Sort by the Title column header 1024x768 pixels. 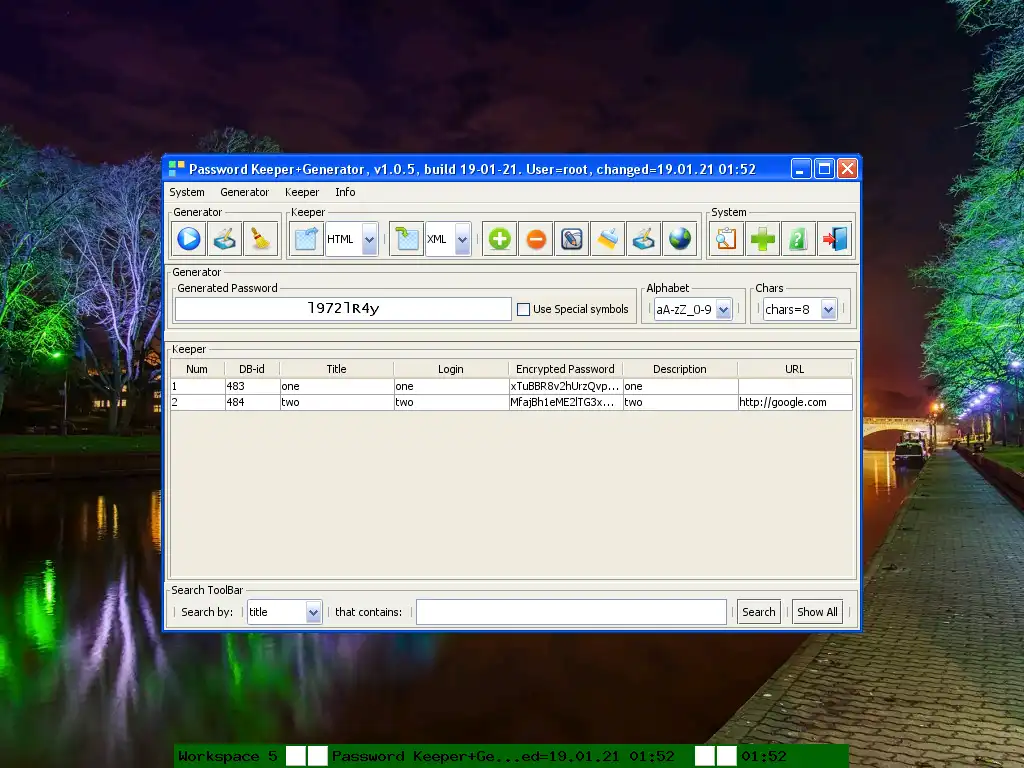[x=336, y=369]
